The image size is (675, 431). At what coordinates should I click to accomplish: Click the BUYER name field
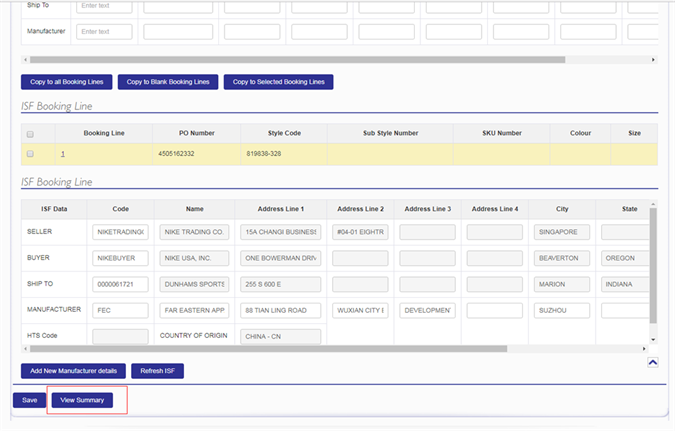(192, 258)
